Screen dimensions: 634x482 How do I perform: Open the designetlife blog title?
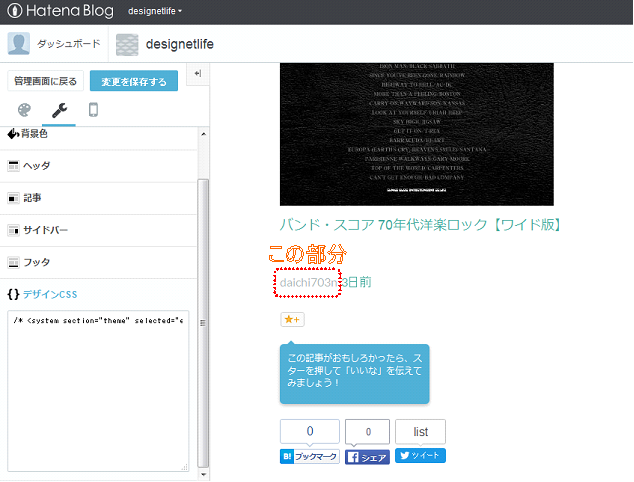(x=180, y=44)
